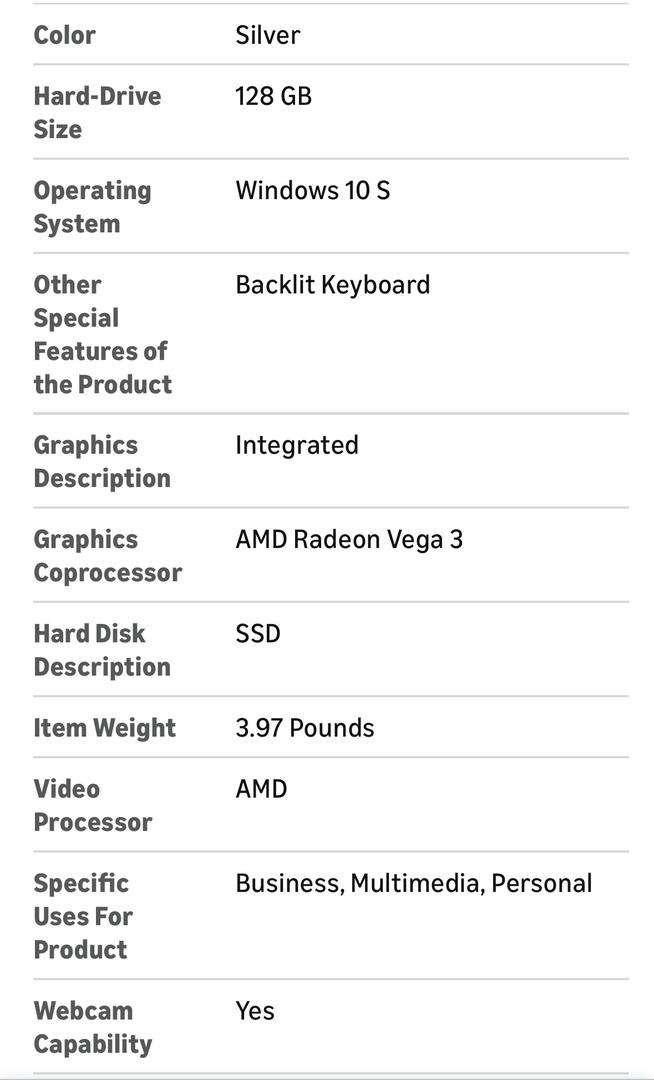Select the Business, Multimedia, Personal value
The width and height of the screenshot is (654, 1080).
pyautogui.click(x=413, y=884)
